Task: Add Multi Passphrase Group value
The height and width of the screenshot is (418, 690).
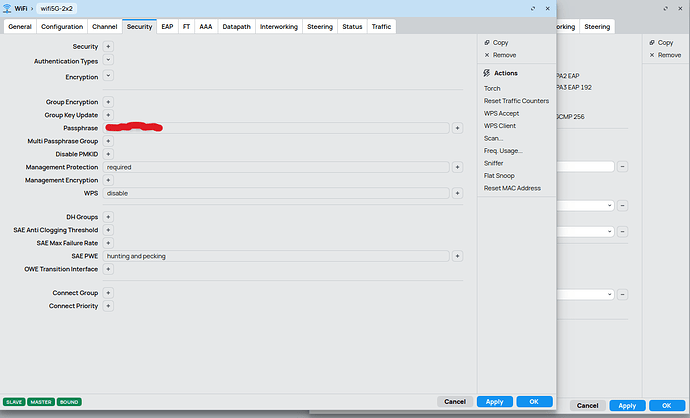Action: [108, 141]
